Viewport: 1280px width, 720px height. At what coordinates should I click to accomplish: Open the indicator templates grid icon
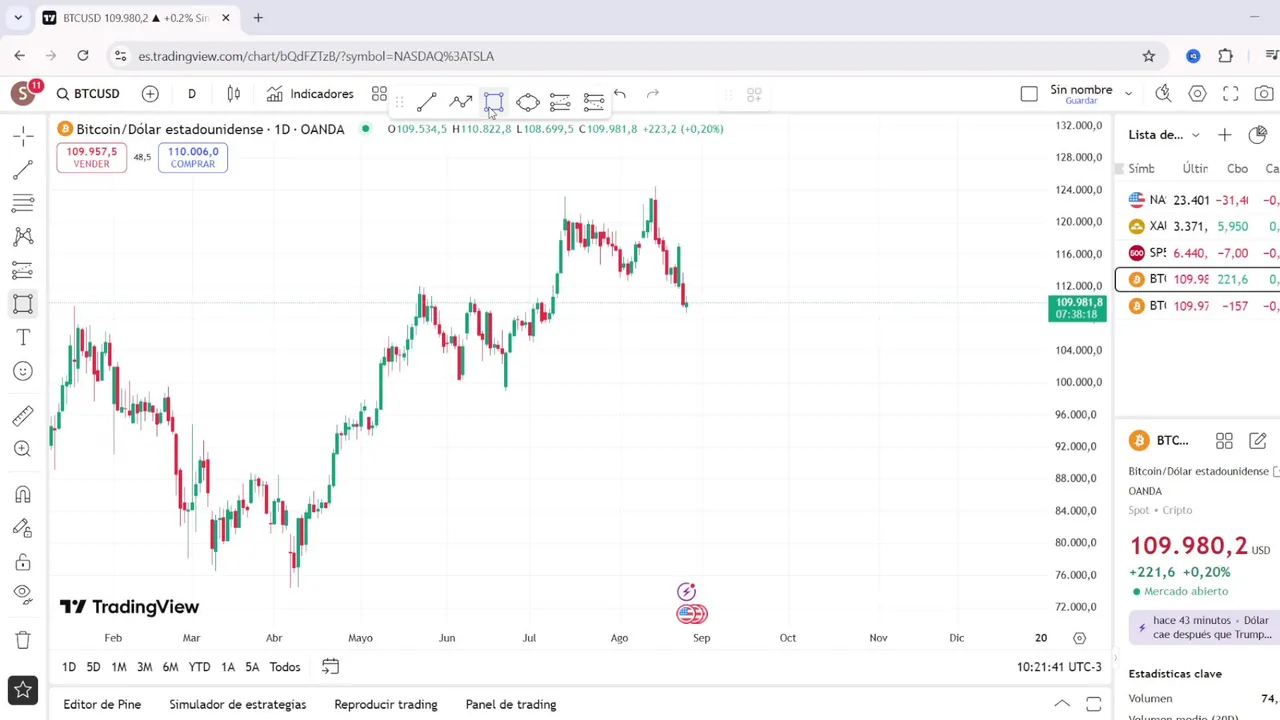(x=379, y=94)
